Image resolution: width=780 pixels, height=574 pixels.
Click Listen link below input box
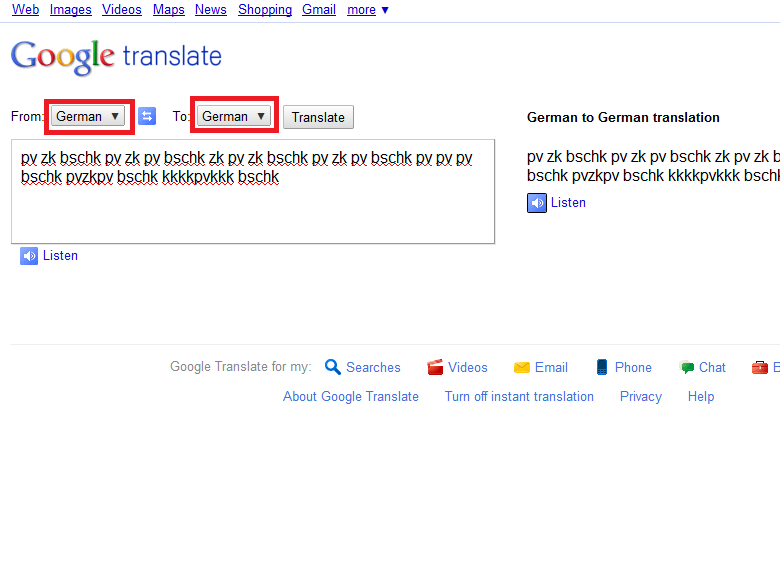(60, 256)
